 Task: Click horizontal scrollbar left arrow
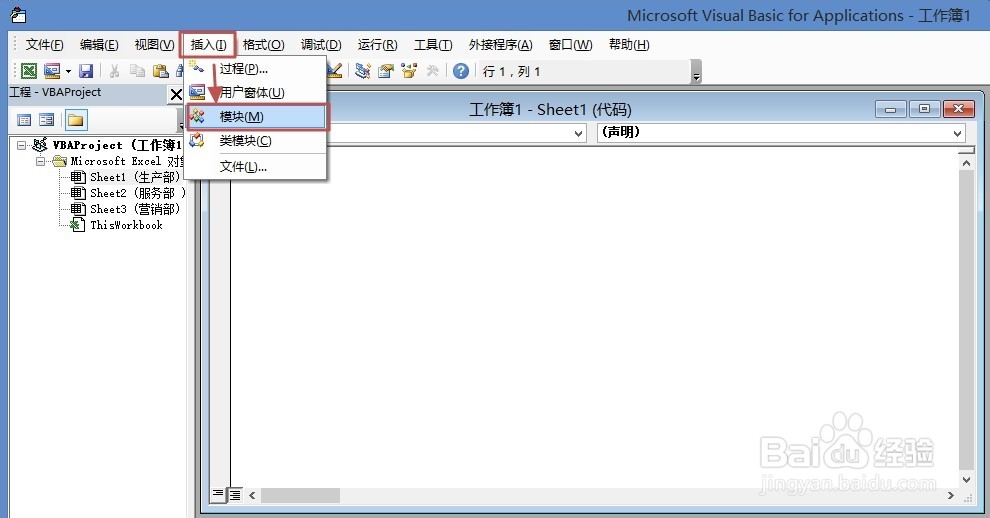pos(252,496)
